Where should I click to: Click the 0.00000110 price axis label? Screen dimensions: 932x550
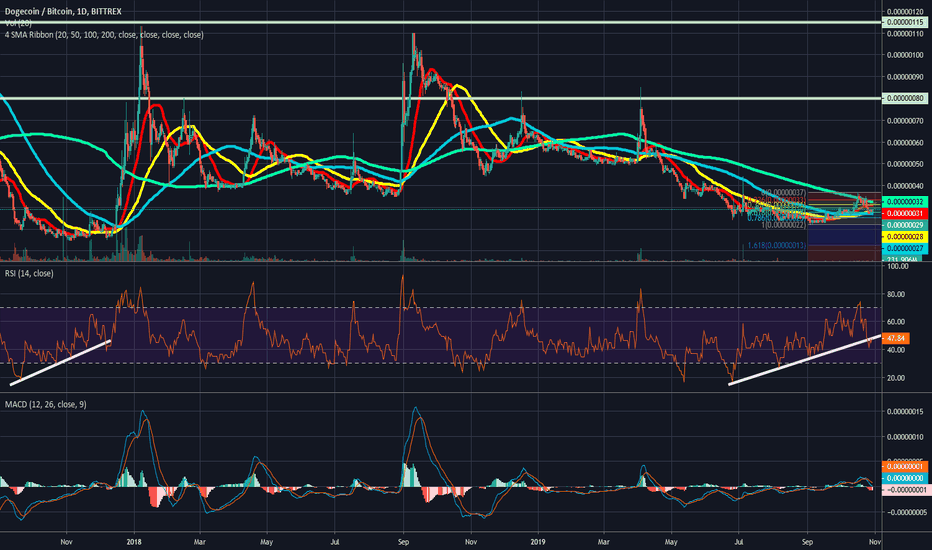click(x=905, y=34)
